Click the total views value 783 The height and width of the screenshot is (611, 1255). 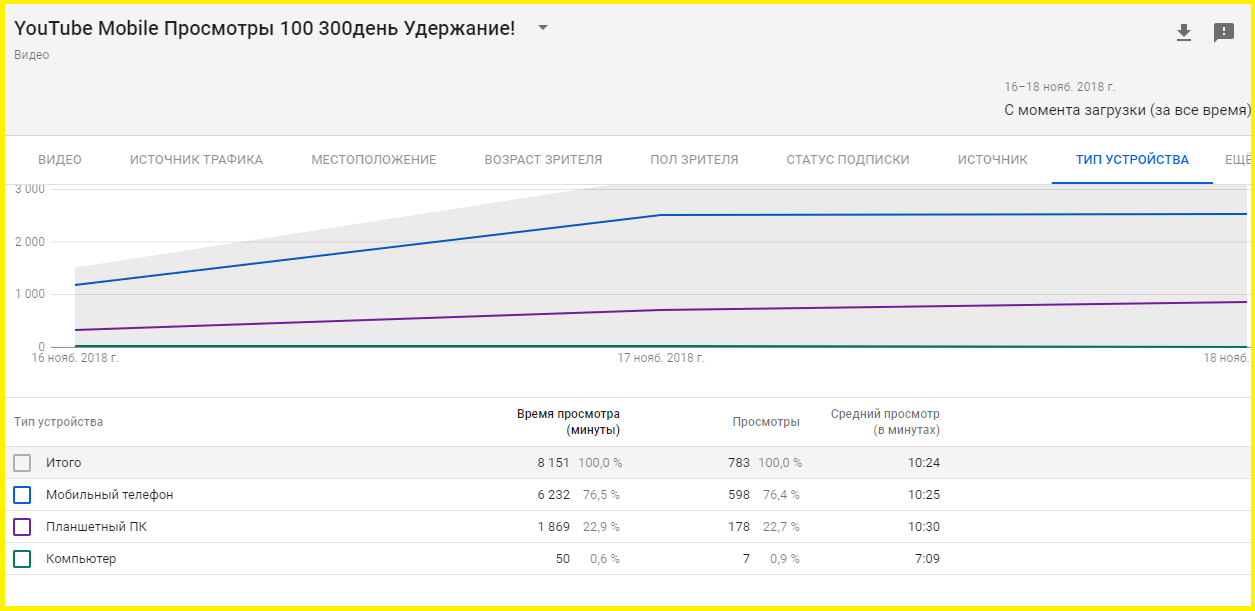(x=739, y=463)
